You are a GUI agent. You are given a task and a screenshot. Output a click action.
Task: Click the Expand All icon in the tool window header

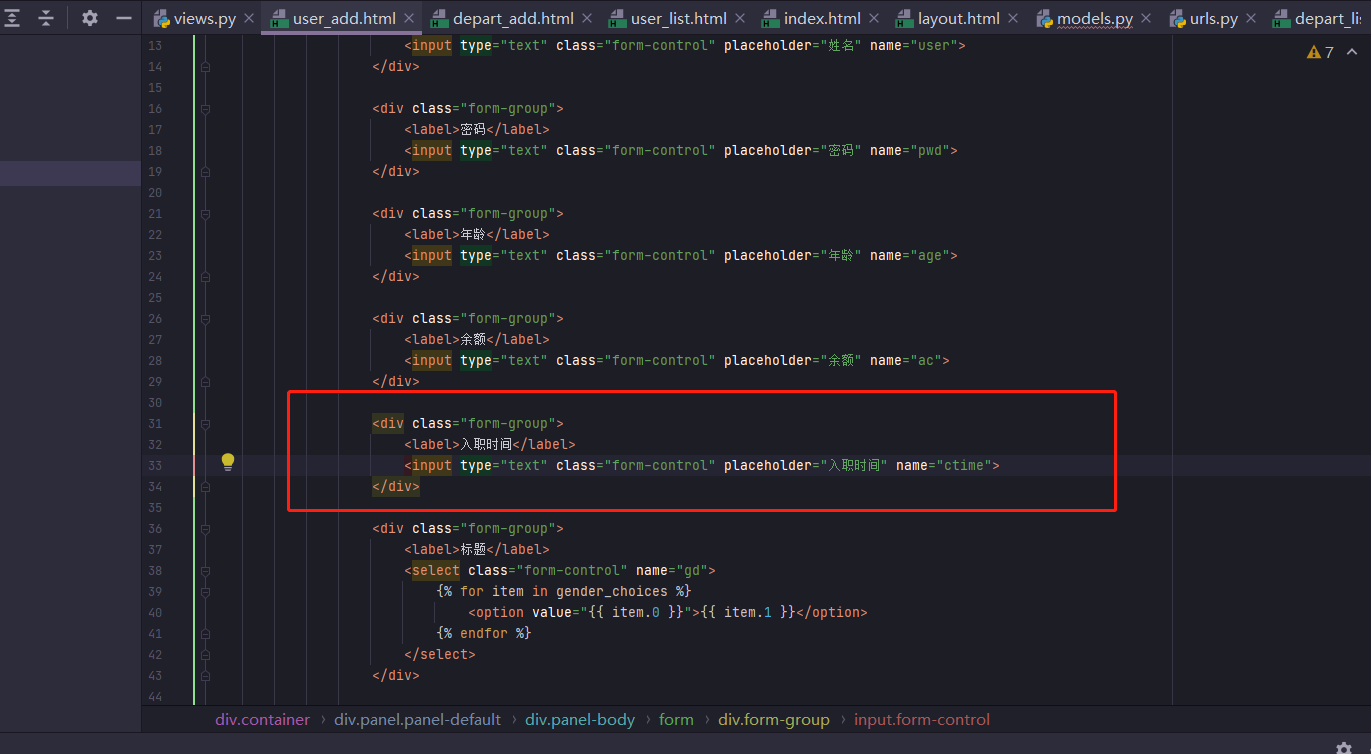13,18
